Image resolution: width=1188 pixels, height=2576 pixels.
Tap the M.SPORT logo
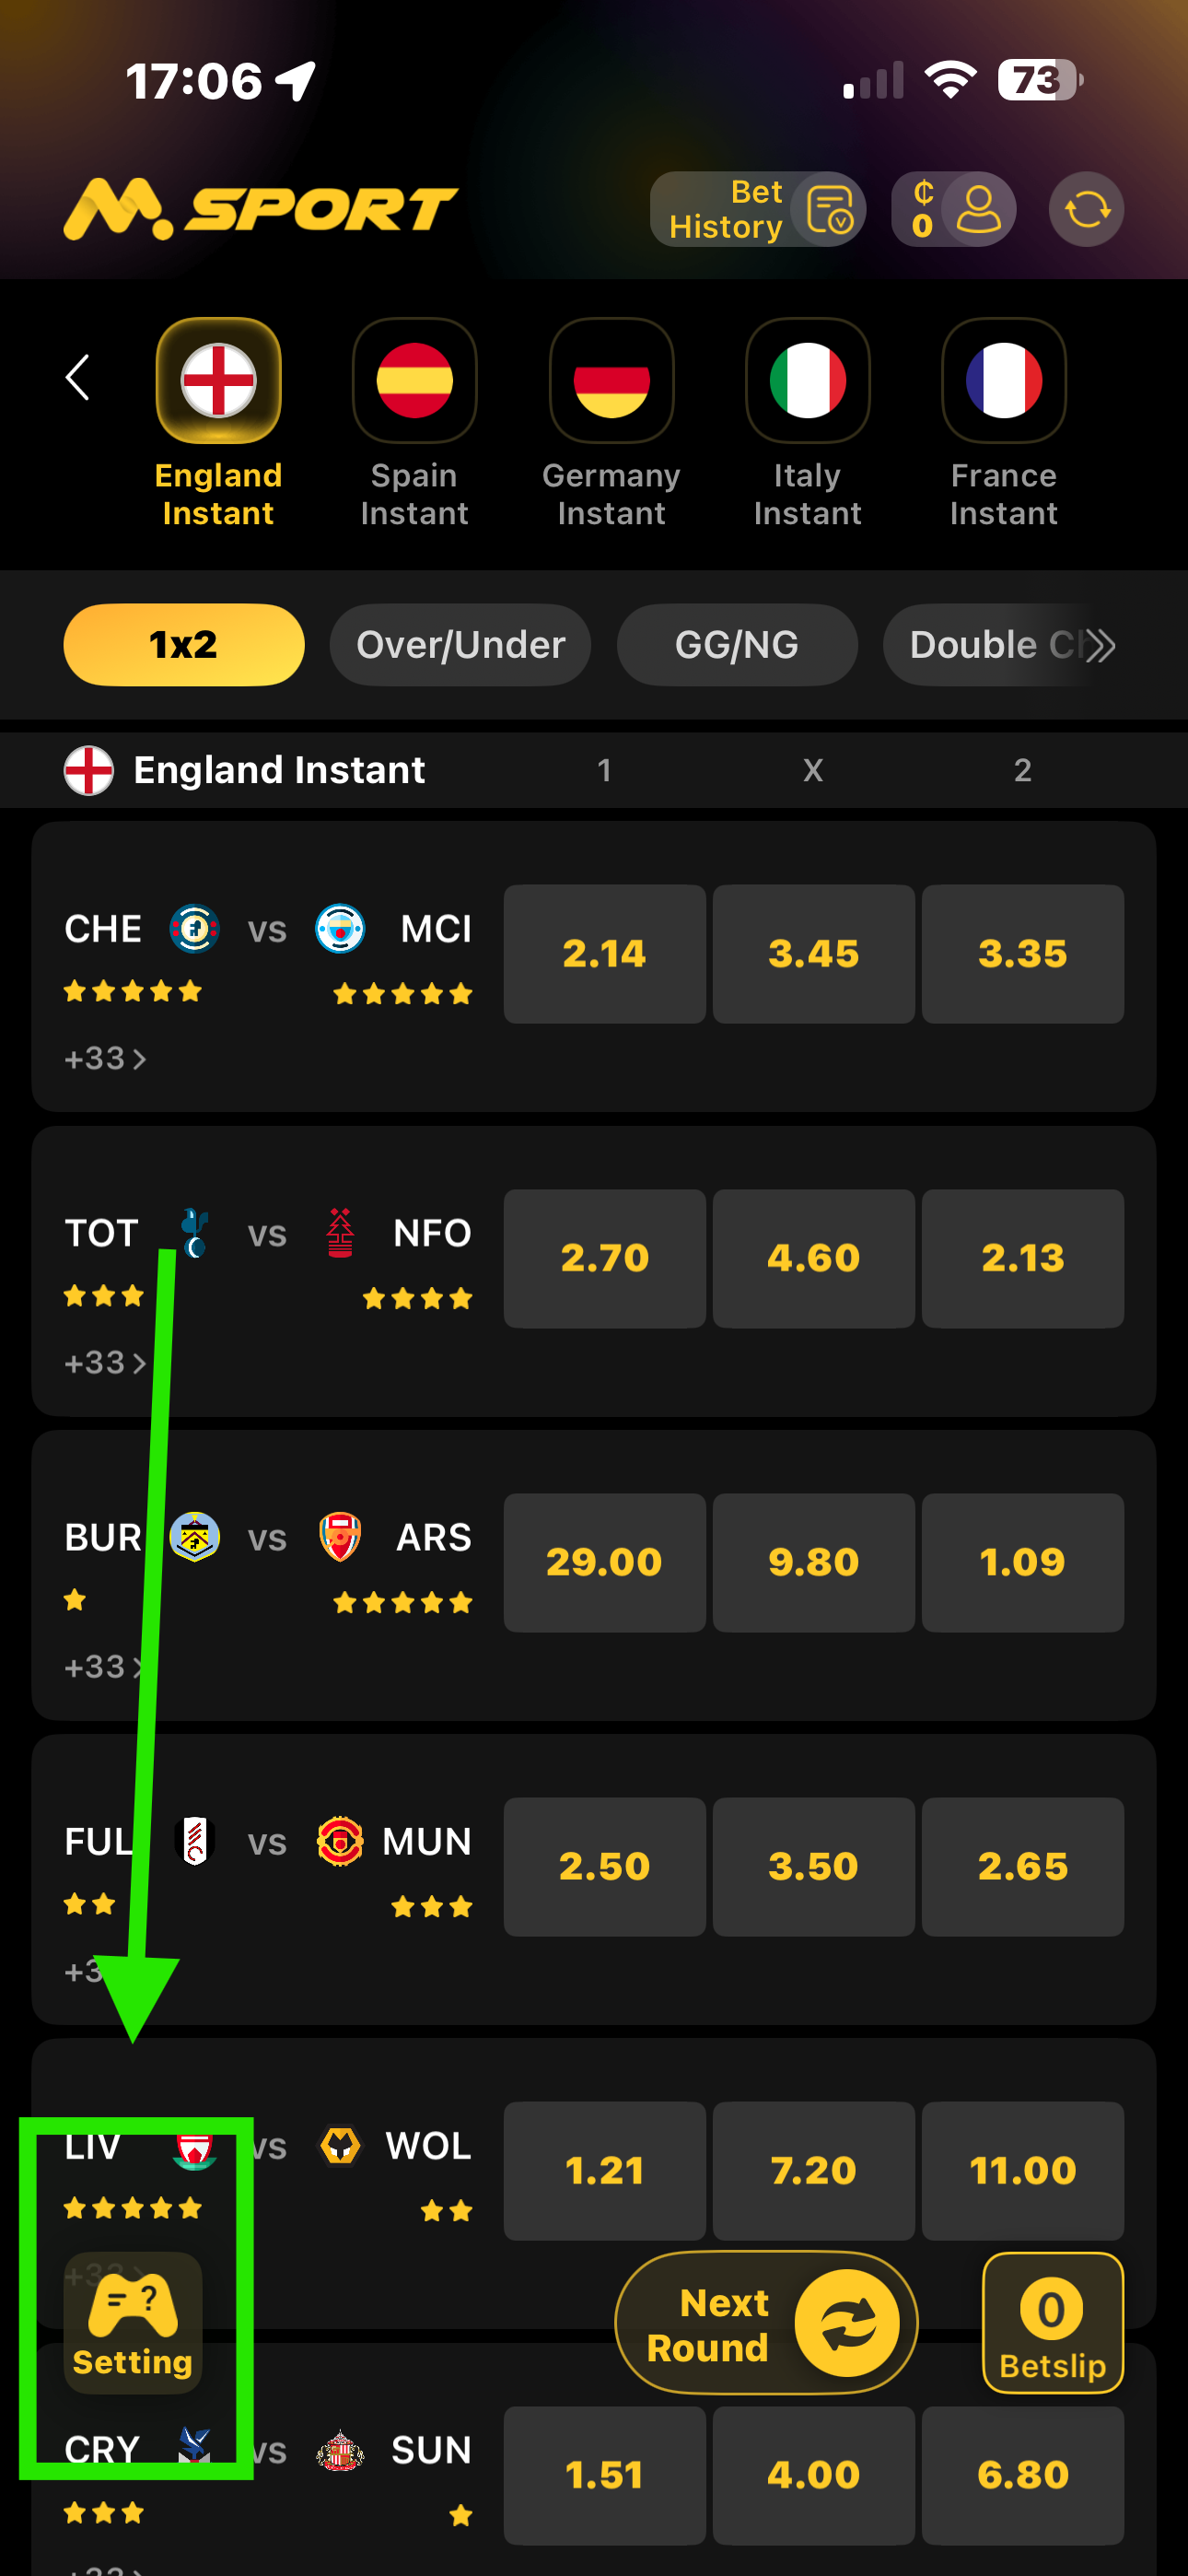pyautogui.click(x=260, y=210)
